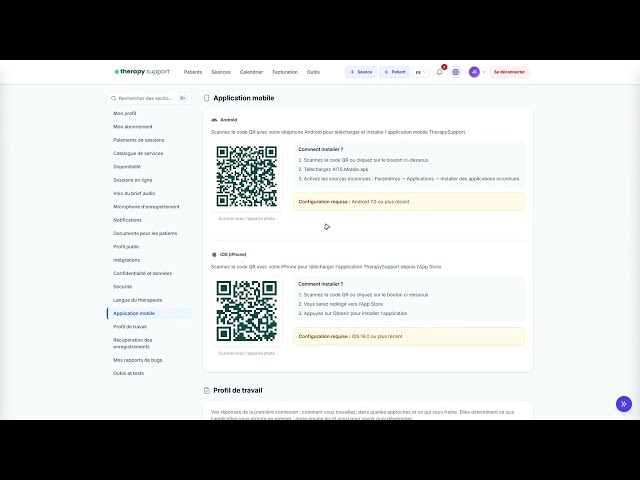Select Mon profil in sidebar
The image size is (640, 480).
pyautogui.click(x=124, y=113)
